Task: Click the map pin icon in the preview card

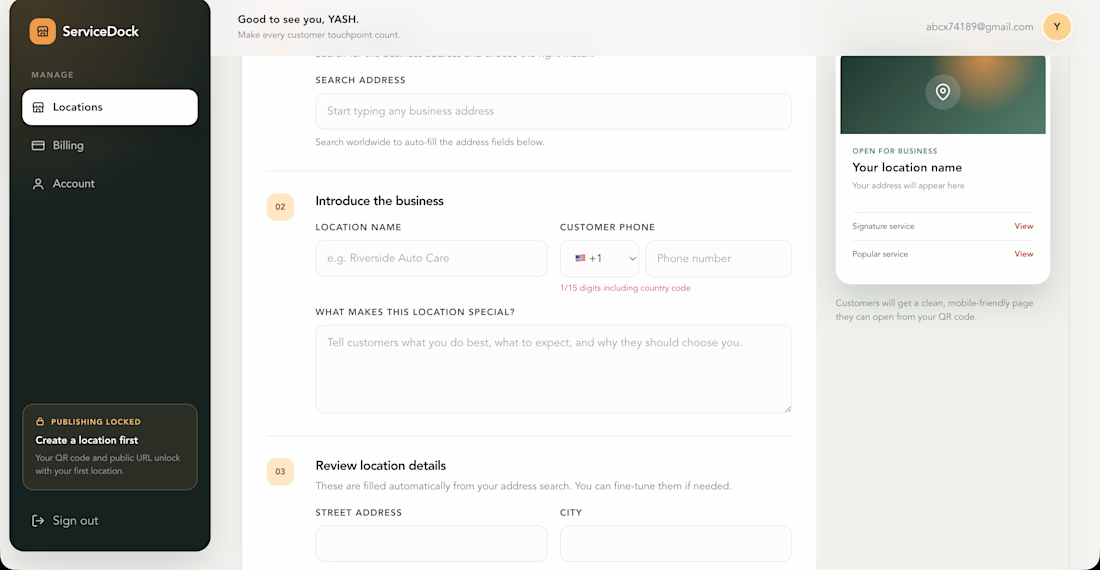Action: [x=943, y=92]
